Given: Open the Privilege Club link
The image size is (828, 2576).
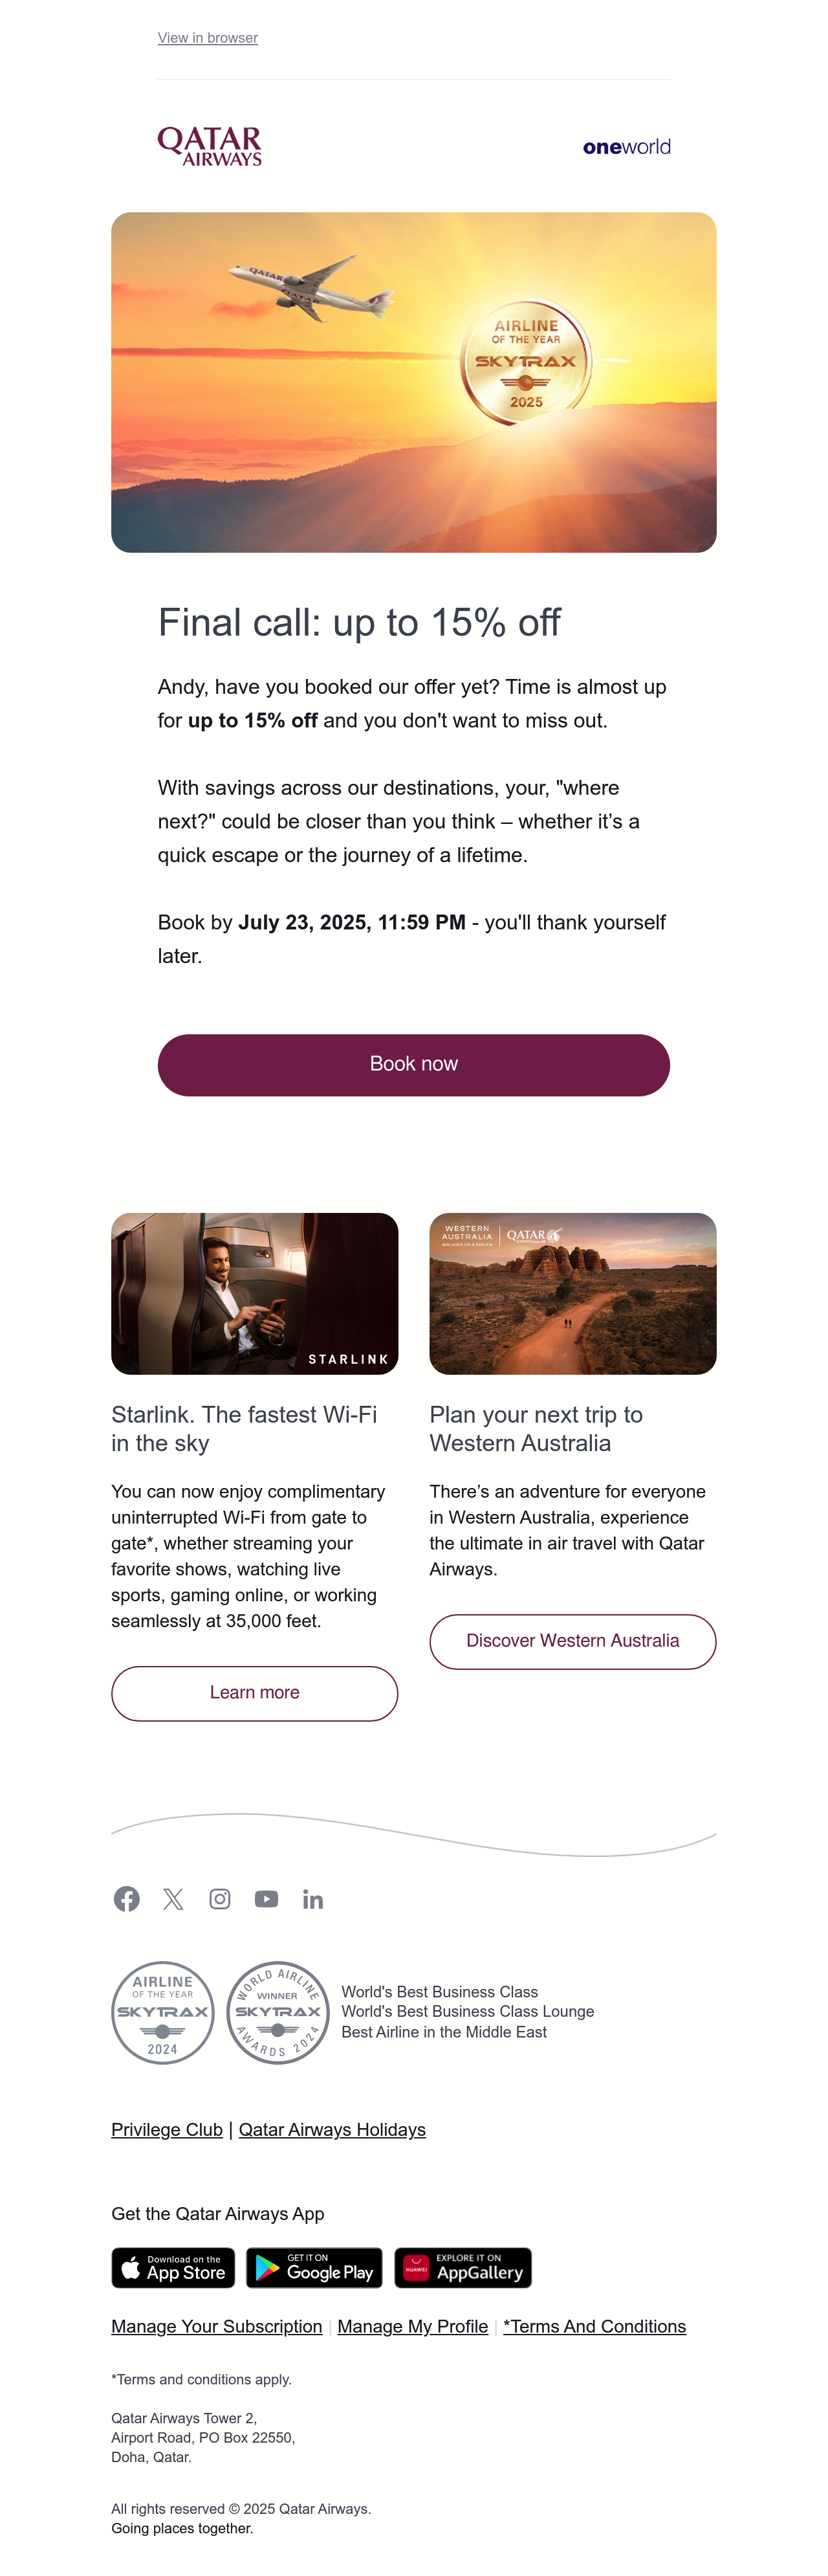Looking at the screenshot, I should [x=167, y=2129].
